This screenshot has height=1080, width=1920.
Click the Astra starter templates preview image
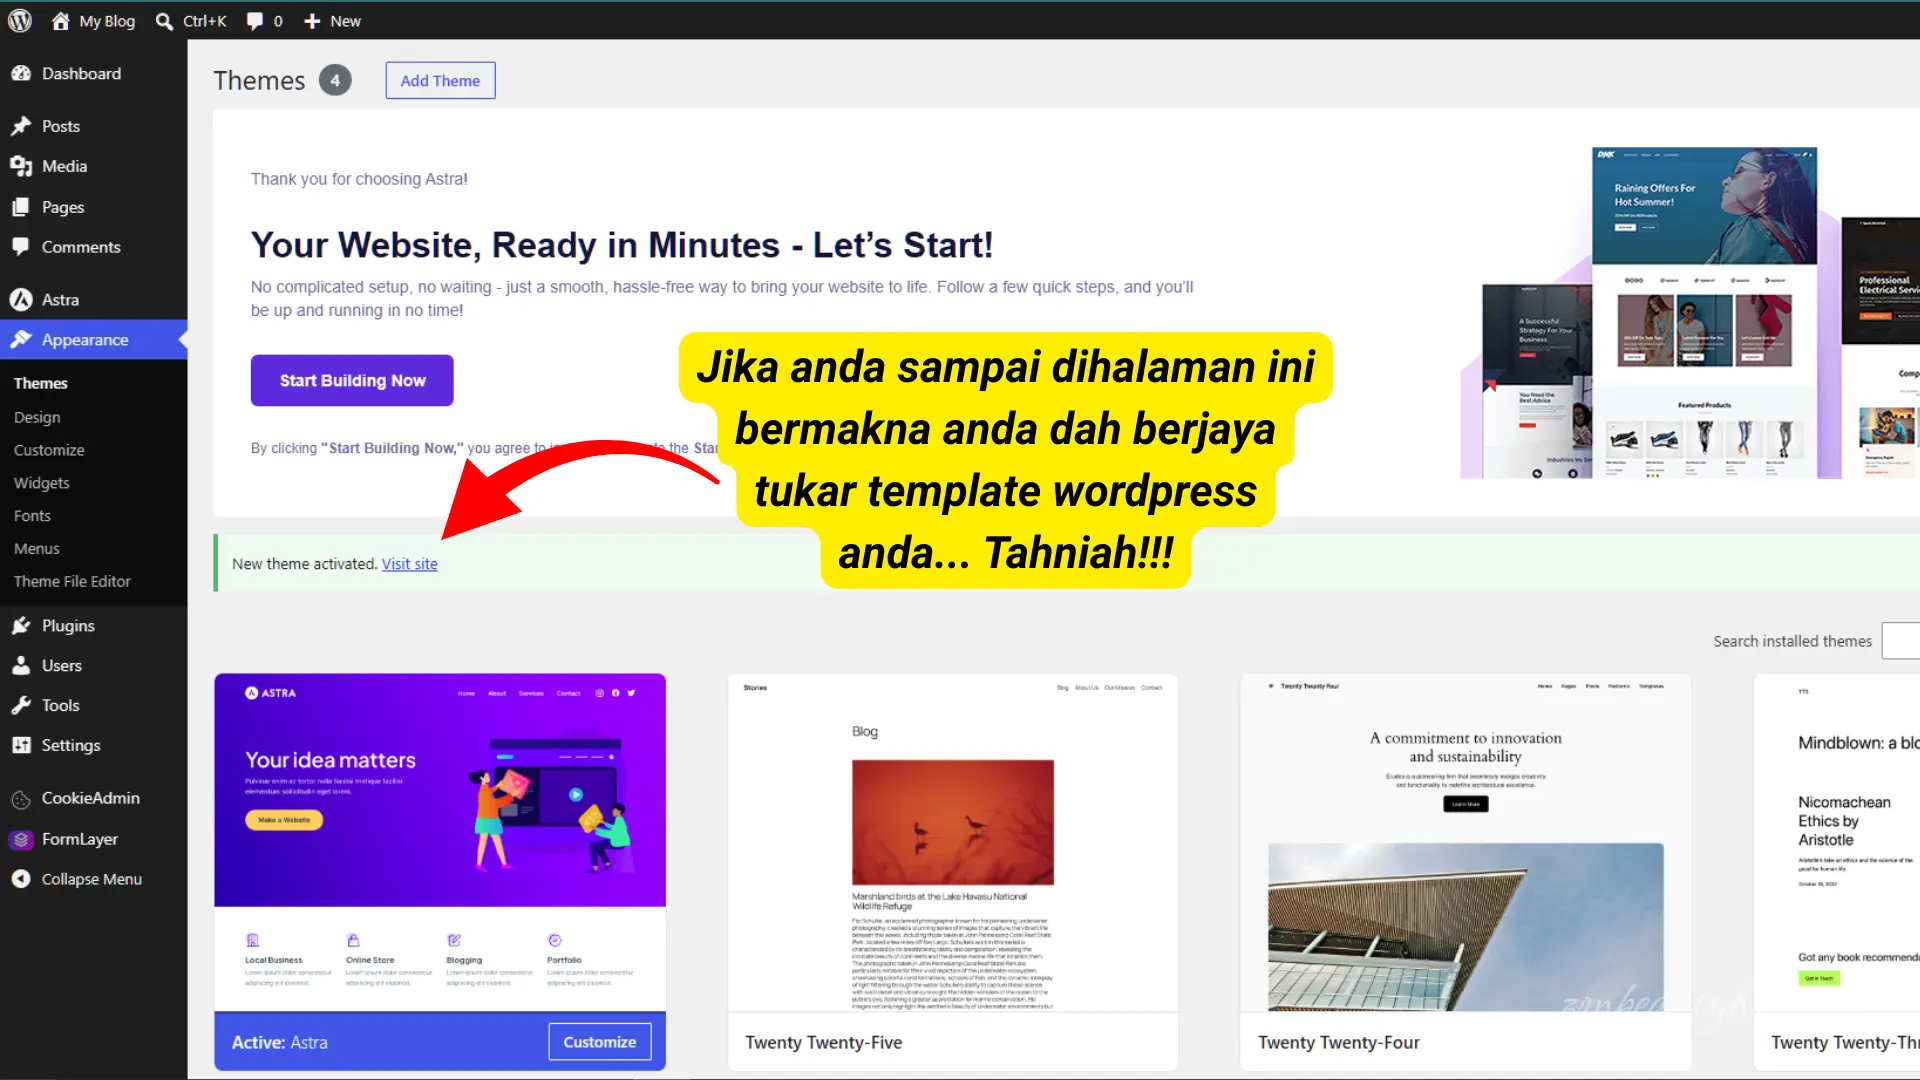(1690, 313)
